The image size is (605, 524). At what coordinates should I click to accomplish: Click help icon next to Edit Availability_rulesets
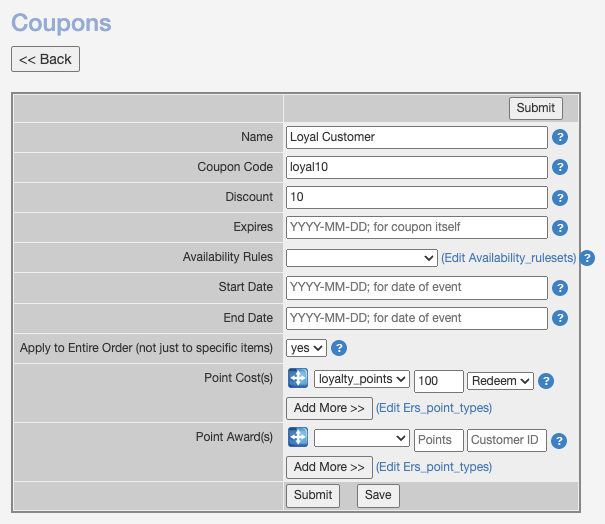(587, 258)
